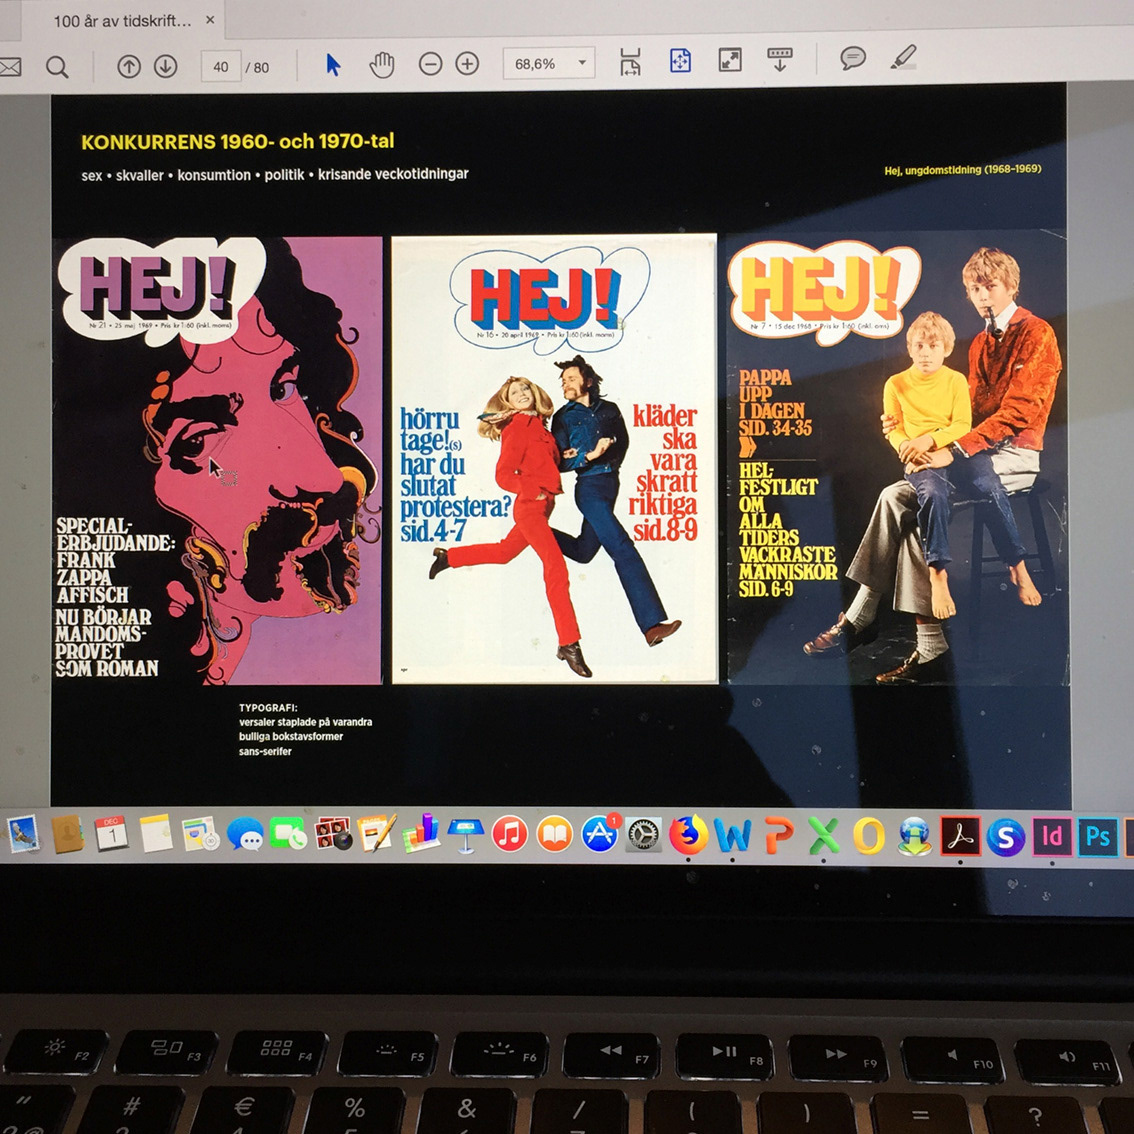Add a comment with speech bubble icon
The height and width of the screenshot is (1134, 1134).
(853, 57)
